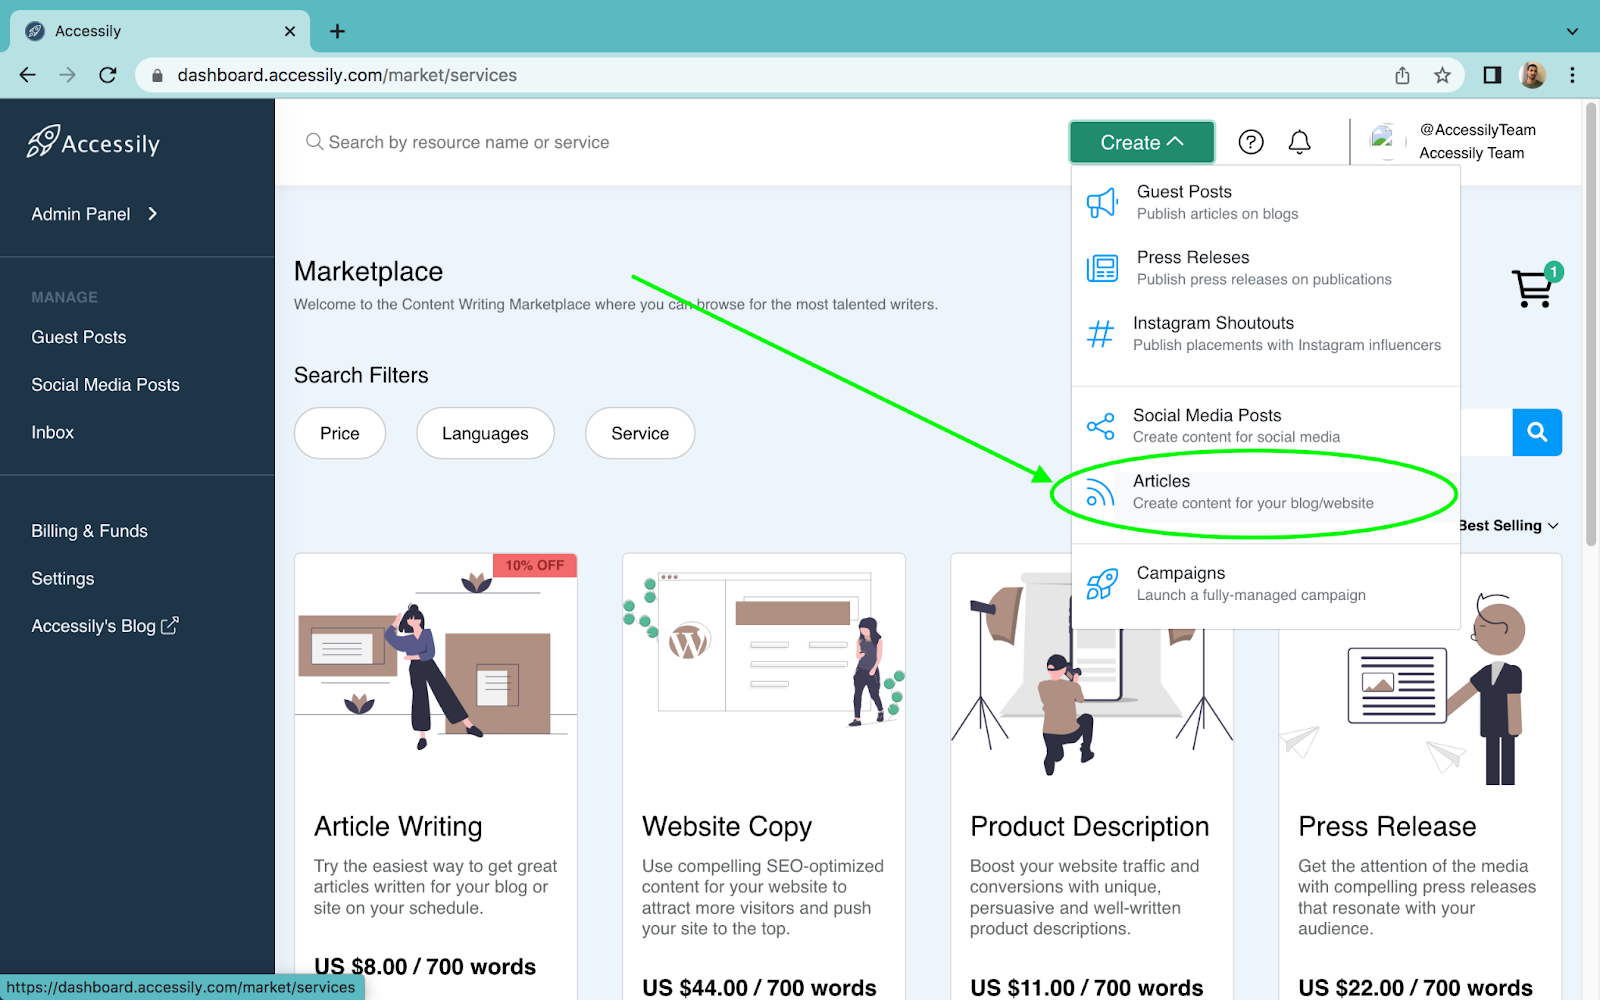Select Guest Posts from the Create menu
This screenshot has width=1600, height=1000.
click(x=1266, y=202)
